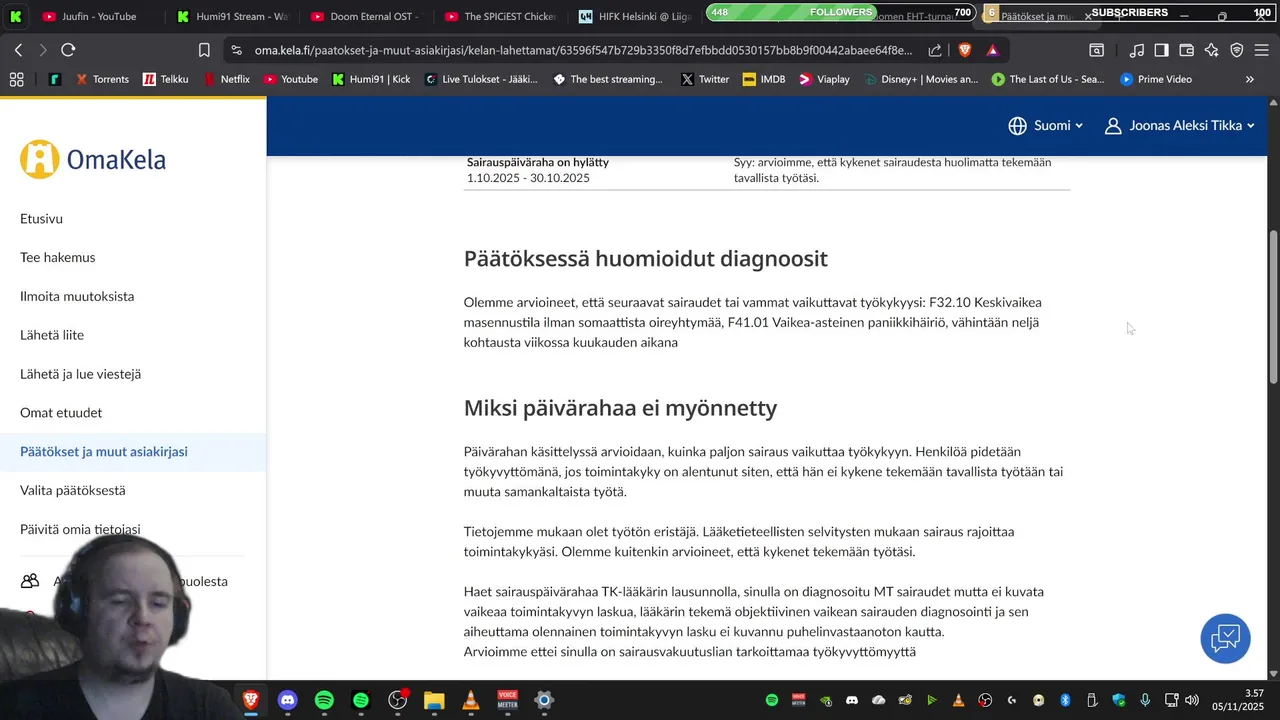Image resolution: width=1280 pixels, height=720 pixels.
Task: Open VLC media player from the taskbar
Action: tap(471, 700)
